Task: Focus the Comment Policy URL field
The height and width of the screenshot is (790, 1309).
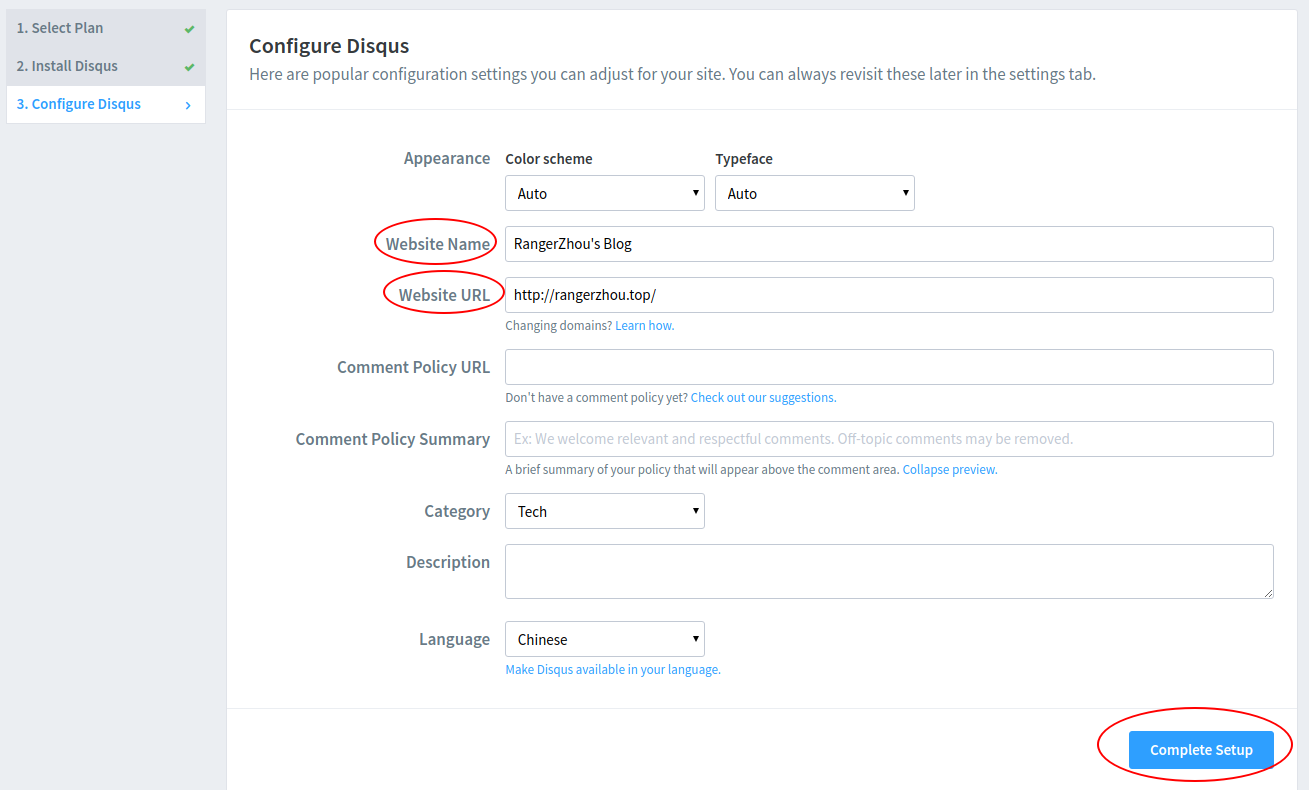Action: pyautogui.click(x=889, y=367)
